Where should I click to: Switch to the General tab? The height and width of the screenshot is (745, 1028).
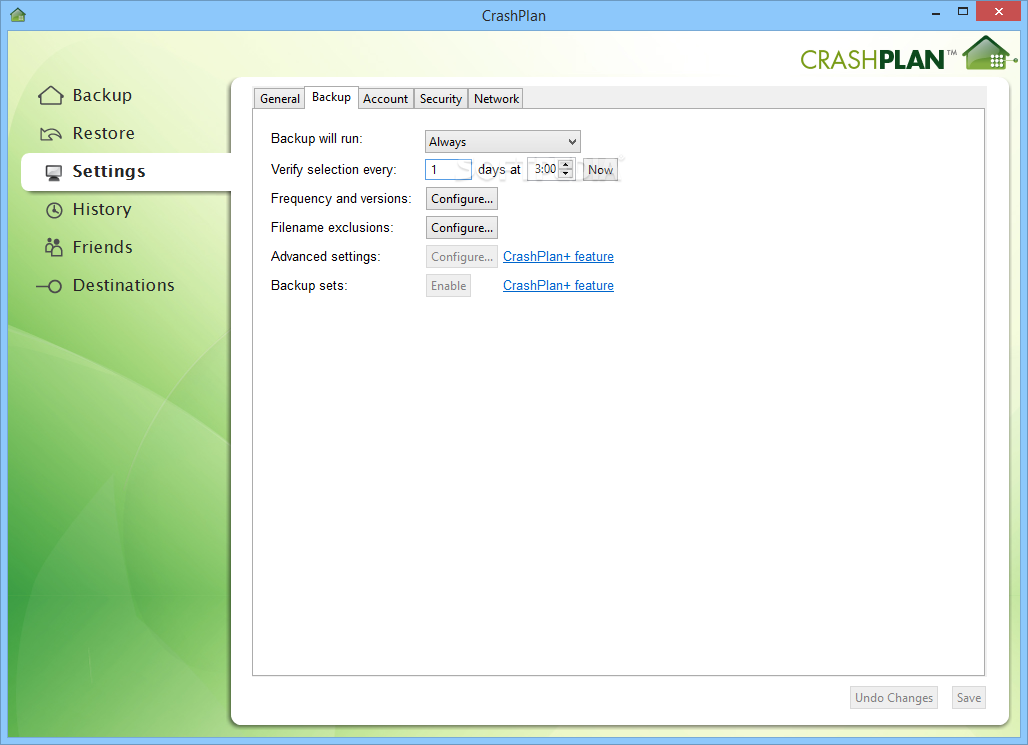coord(279,98)
